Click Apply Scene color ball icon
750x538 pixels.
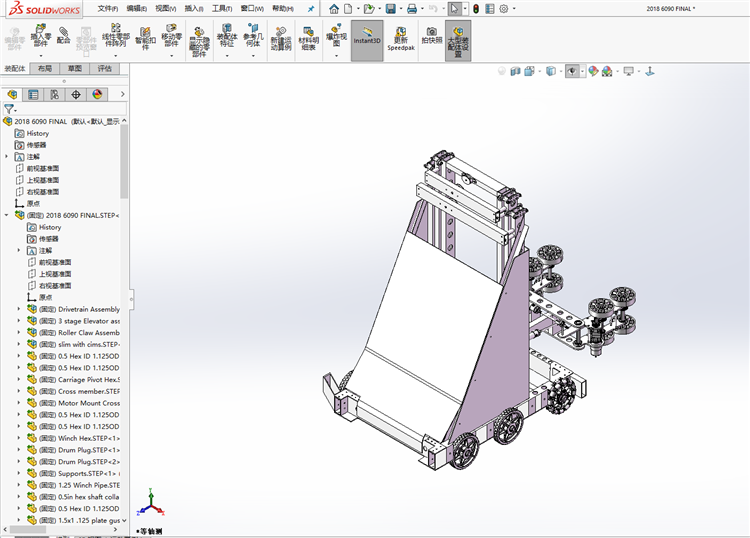pos(607,72)
